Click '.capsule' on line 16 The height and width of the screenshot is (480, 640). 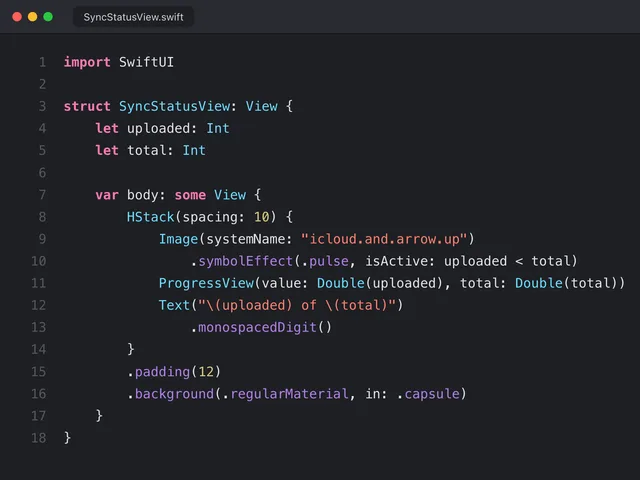click(428, 393)
